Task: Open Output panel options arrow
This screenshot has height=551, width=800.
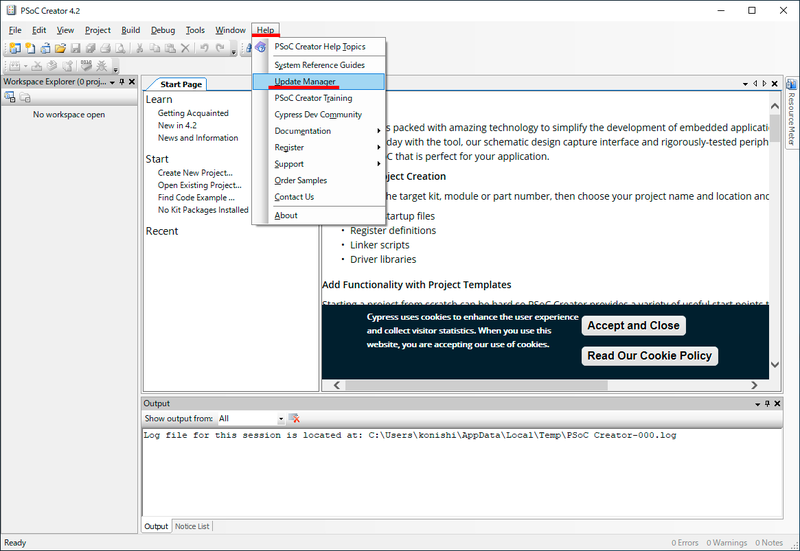Action: pos(758,404)
